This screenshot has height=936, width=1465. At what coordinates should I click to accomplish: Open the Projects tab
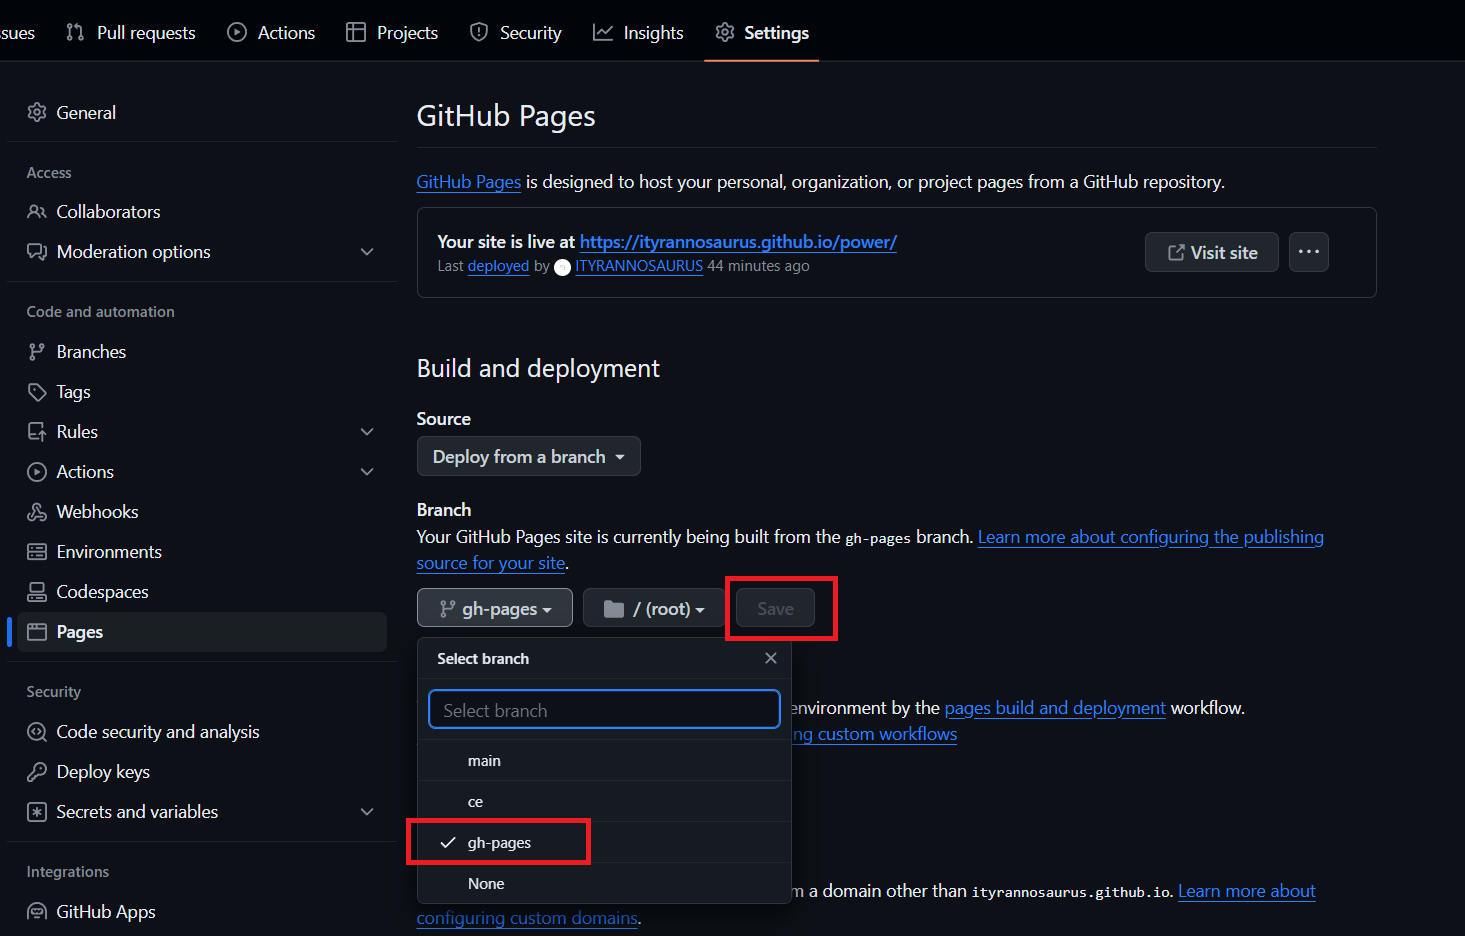pyautogui.click(x=392, y=32)
